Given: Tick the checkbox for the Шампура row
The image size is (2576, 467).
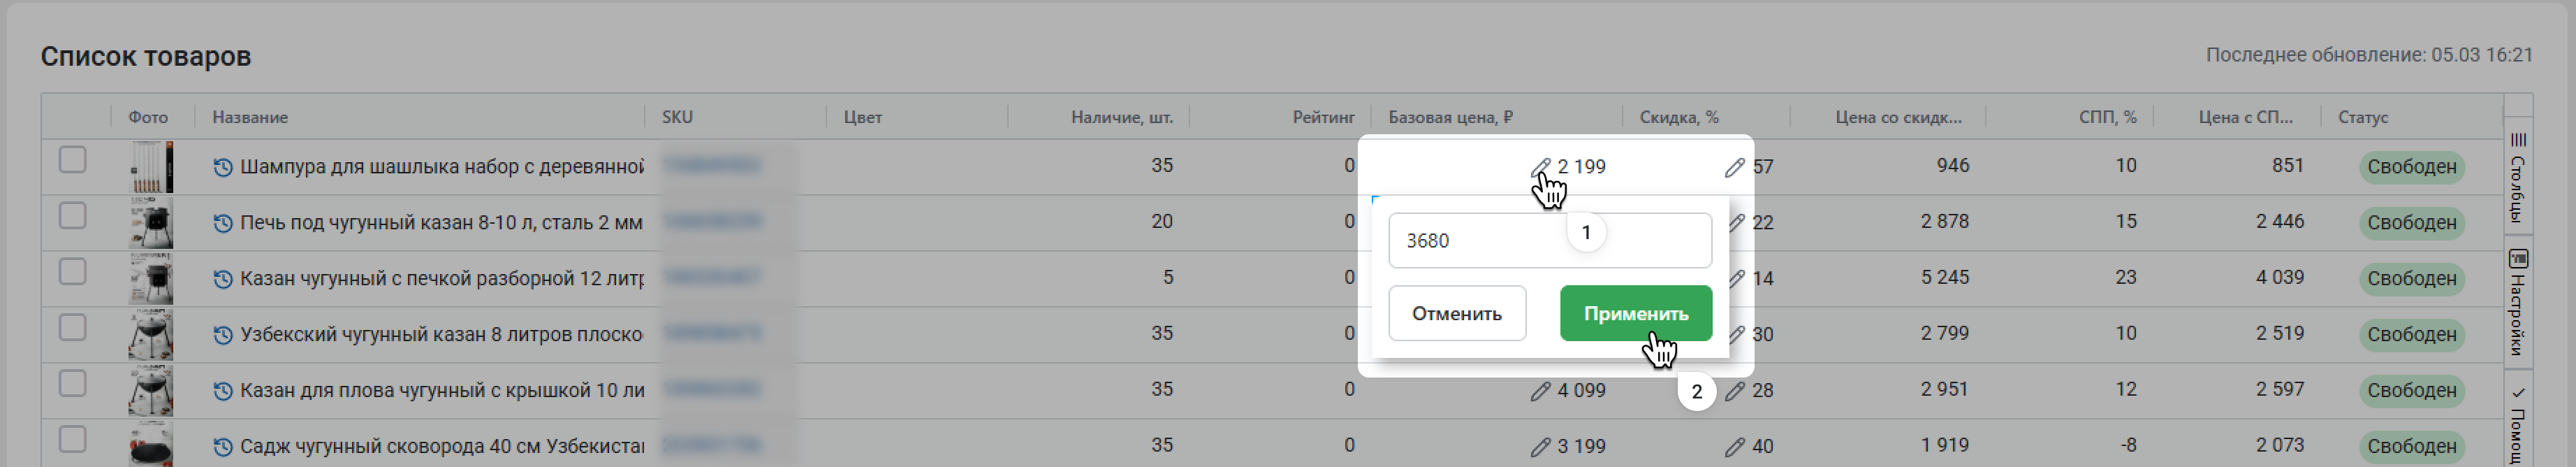Looking at the screenshot, I should tap(72, 160).
